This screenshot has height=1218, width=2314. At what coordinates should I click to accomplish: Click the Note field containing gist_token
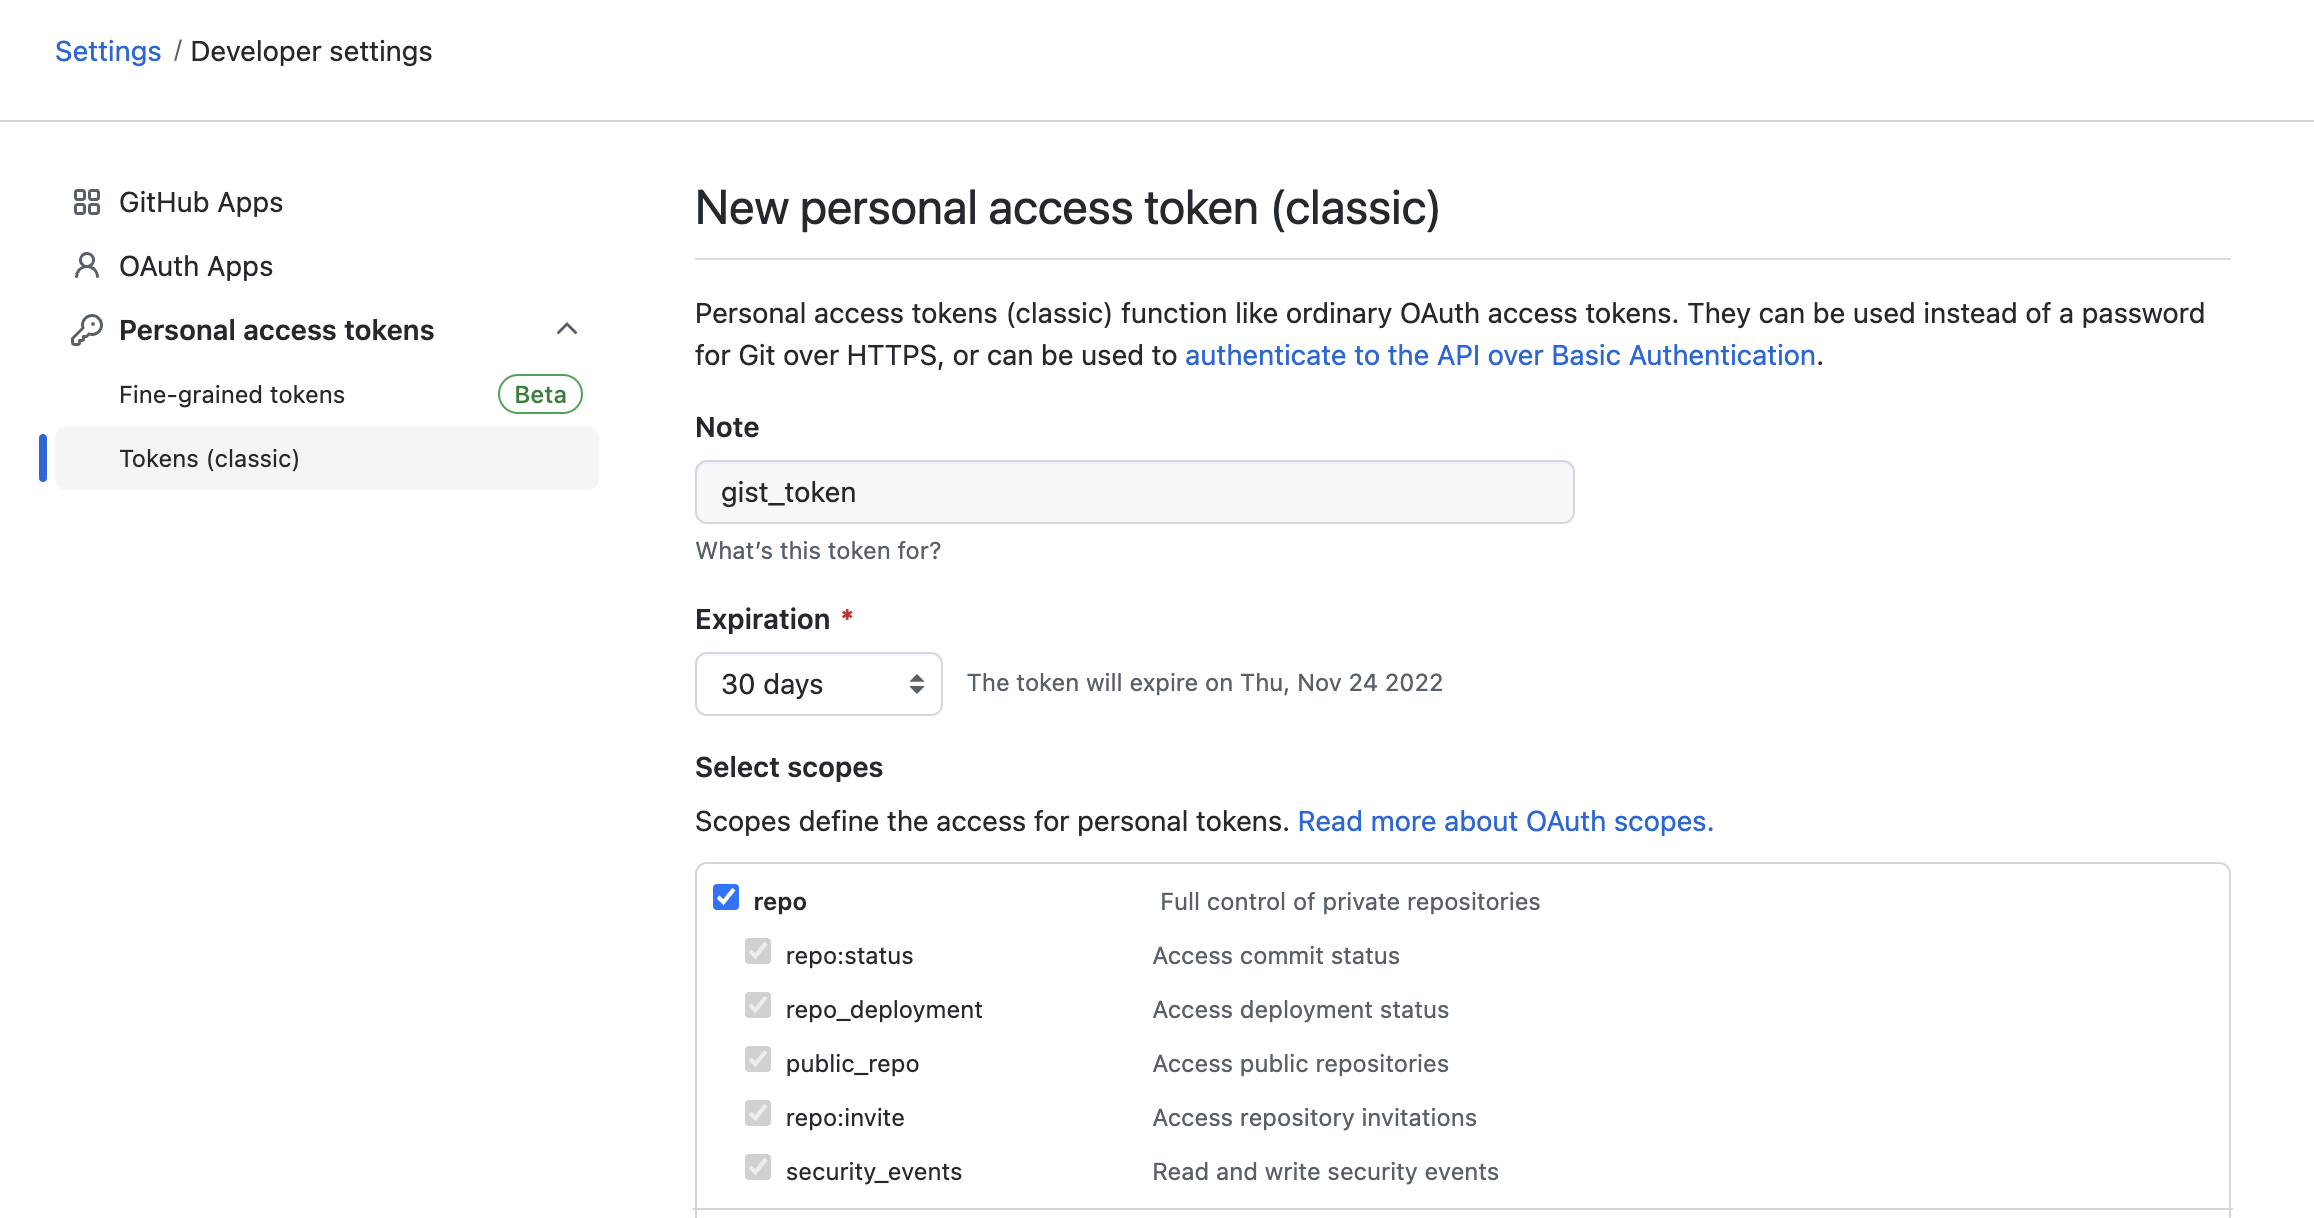point(1134,492)
